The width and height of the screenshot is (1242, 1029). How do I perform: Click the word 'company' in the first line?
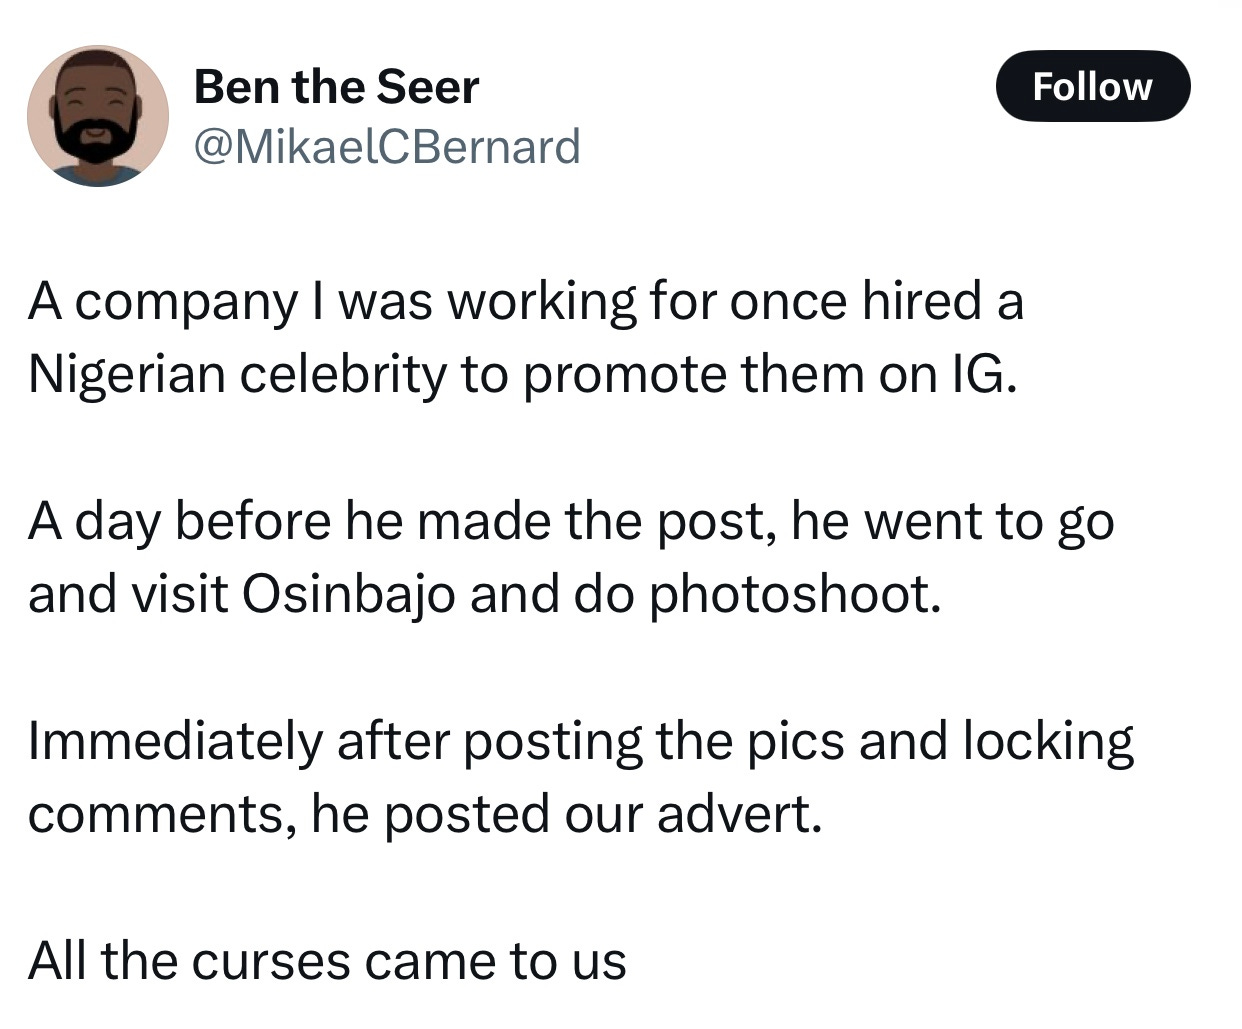pyautogui.click(x=184, y=301)
